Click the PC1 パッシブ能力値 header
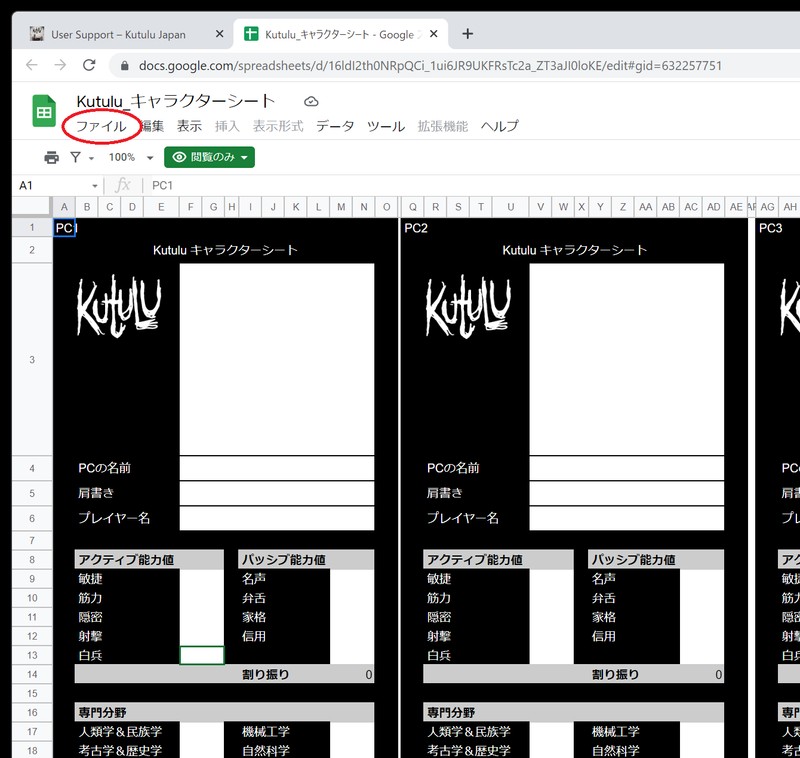 coord(306,560)
